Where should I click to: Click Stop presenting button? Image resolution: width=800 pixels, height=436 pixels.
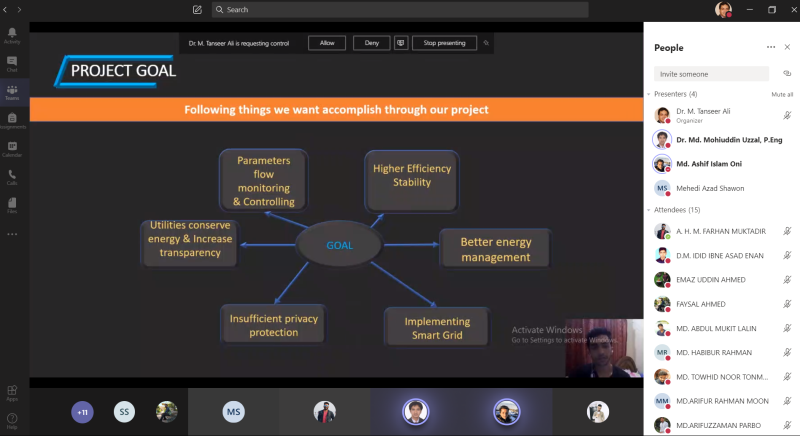tap(444, 43)
